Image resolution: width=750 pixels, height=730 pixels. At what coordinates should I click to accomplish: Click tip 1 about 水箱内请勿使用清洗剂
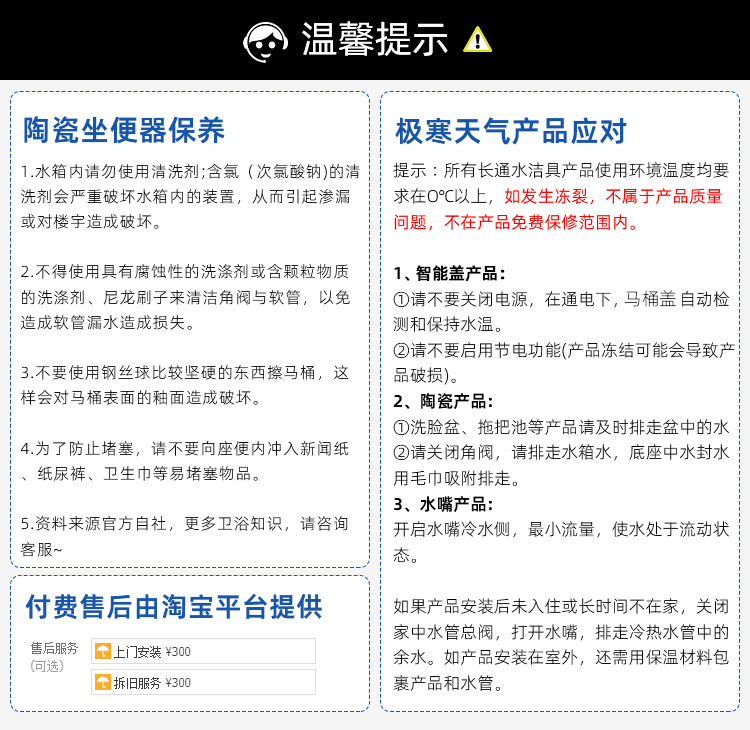190,195
